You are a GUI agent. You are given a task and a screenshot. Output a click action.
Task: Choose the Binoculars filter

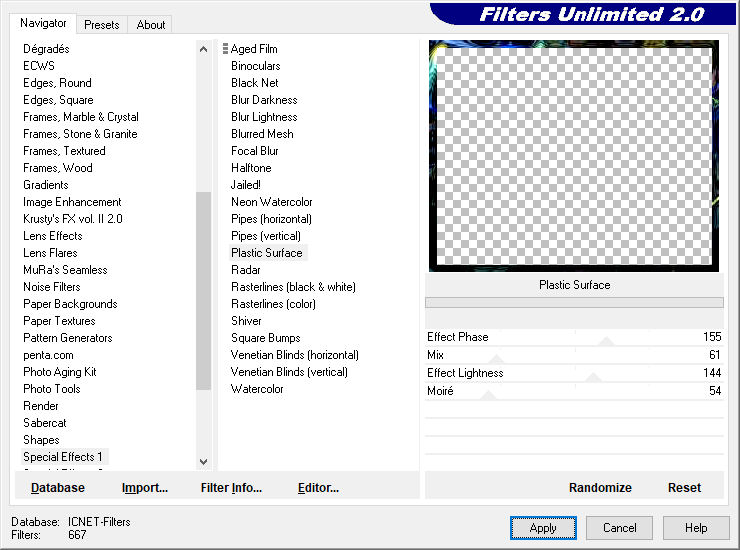tap(255, 66)
